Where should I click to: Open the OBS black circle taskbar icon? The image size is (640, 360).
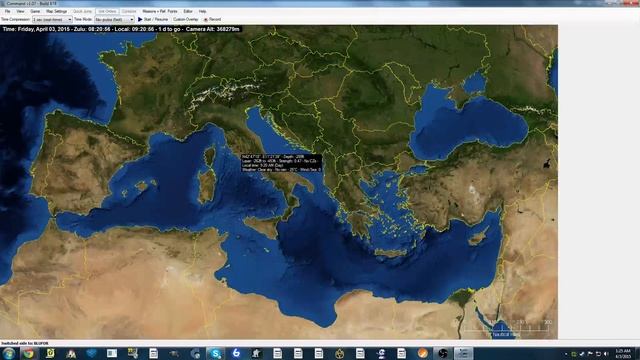click(443, 353)
